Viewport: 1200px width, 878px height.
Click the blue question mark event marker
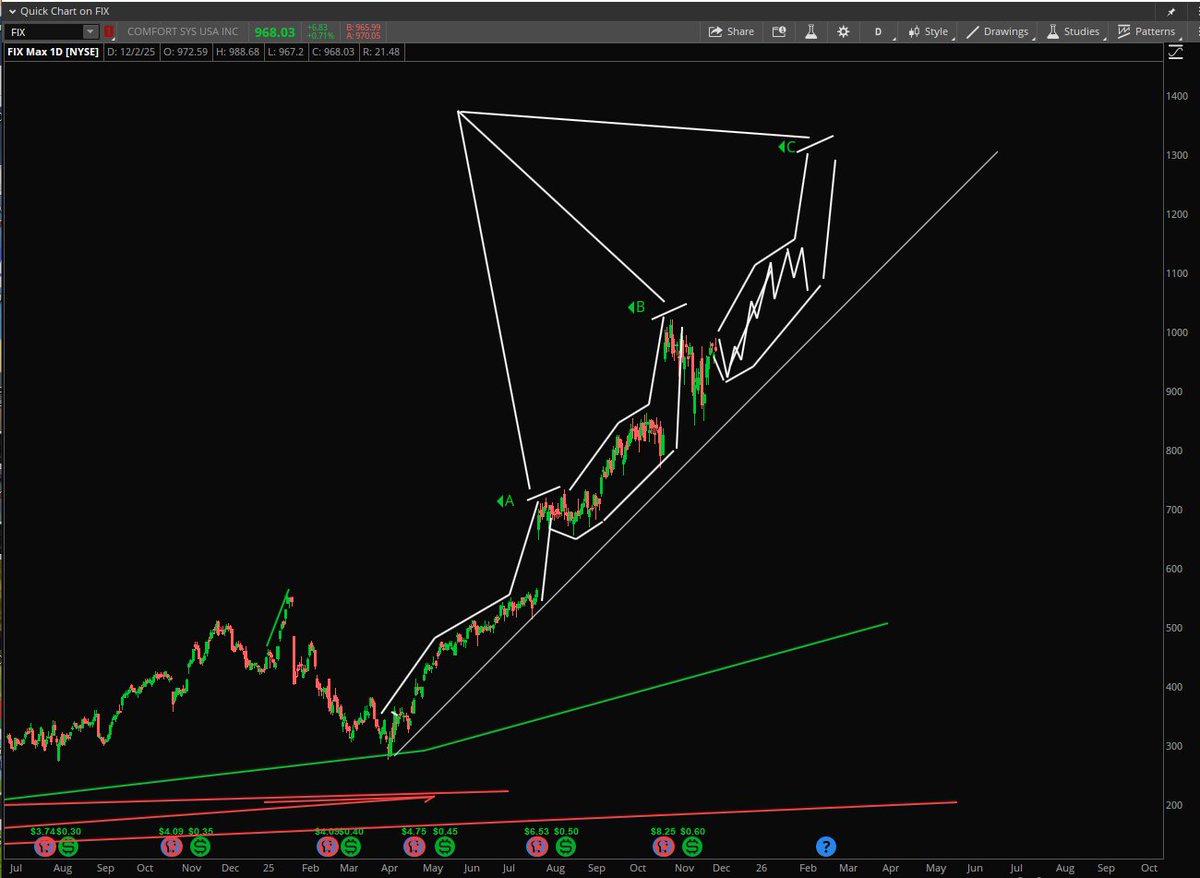(826, 847)
